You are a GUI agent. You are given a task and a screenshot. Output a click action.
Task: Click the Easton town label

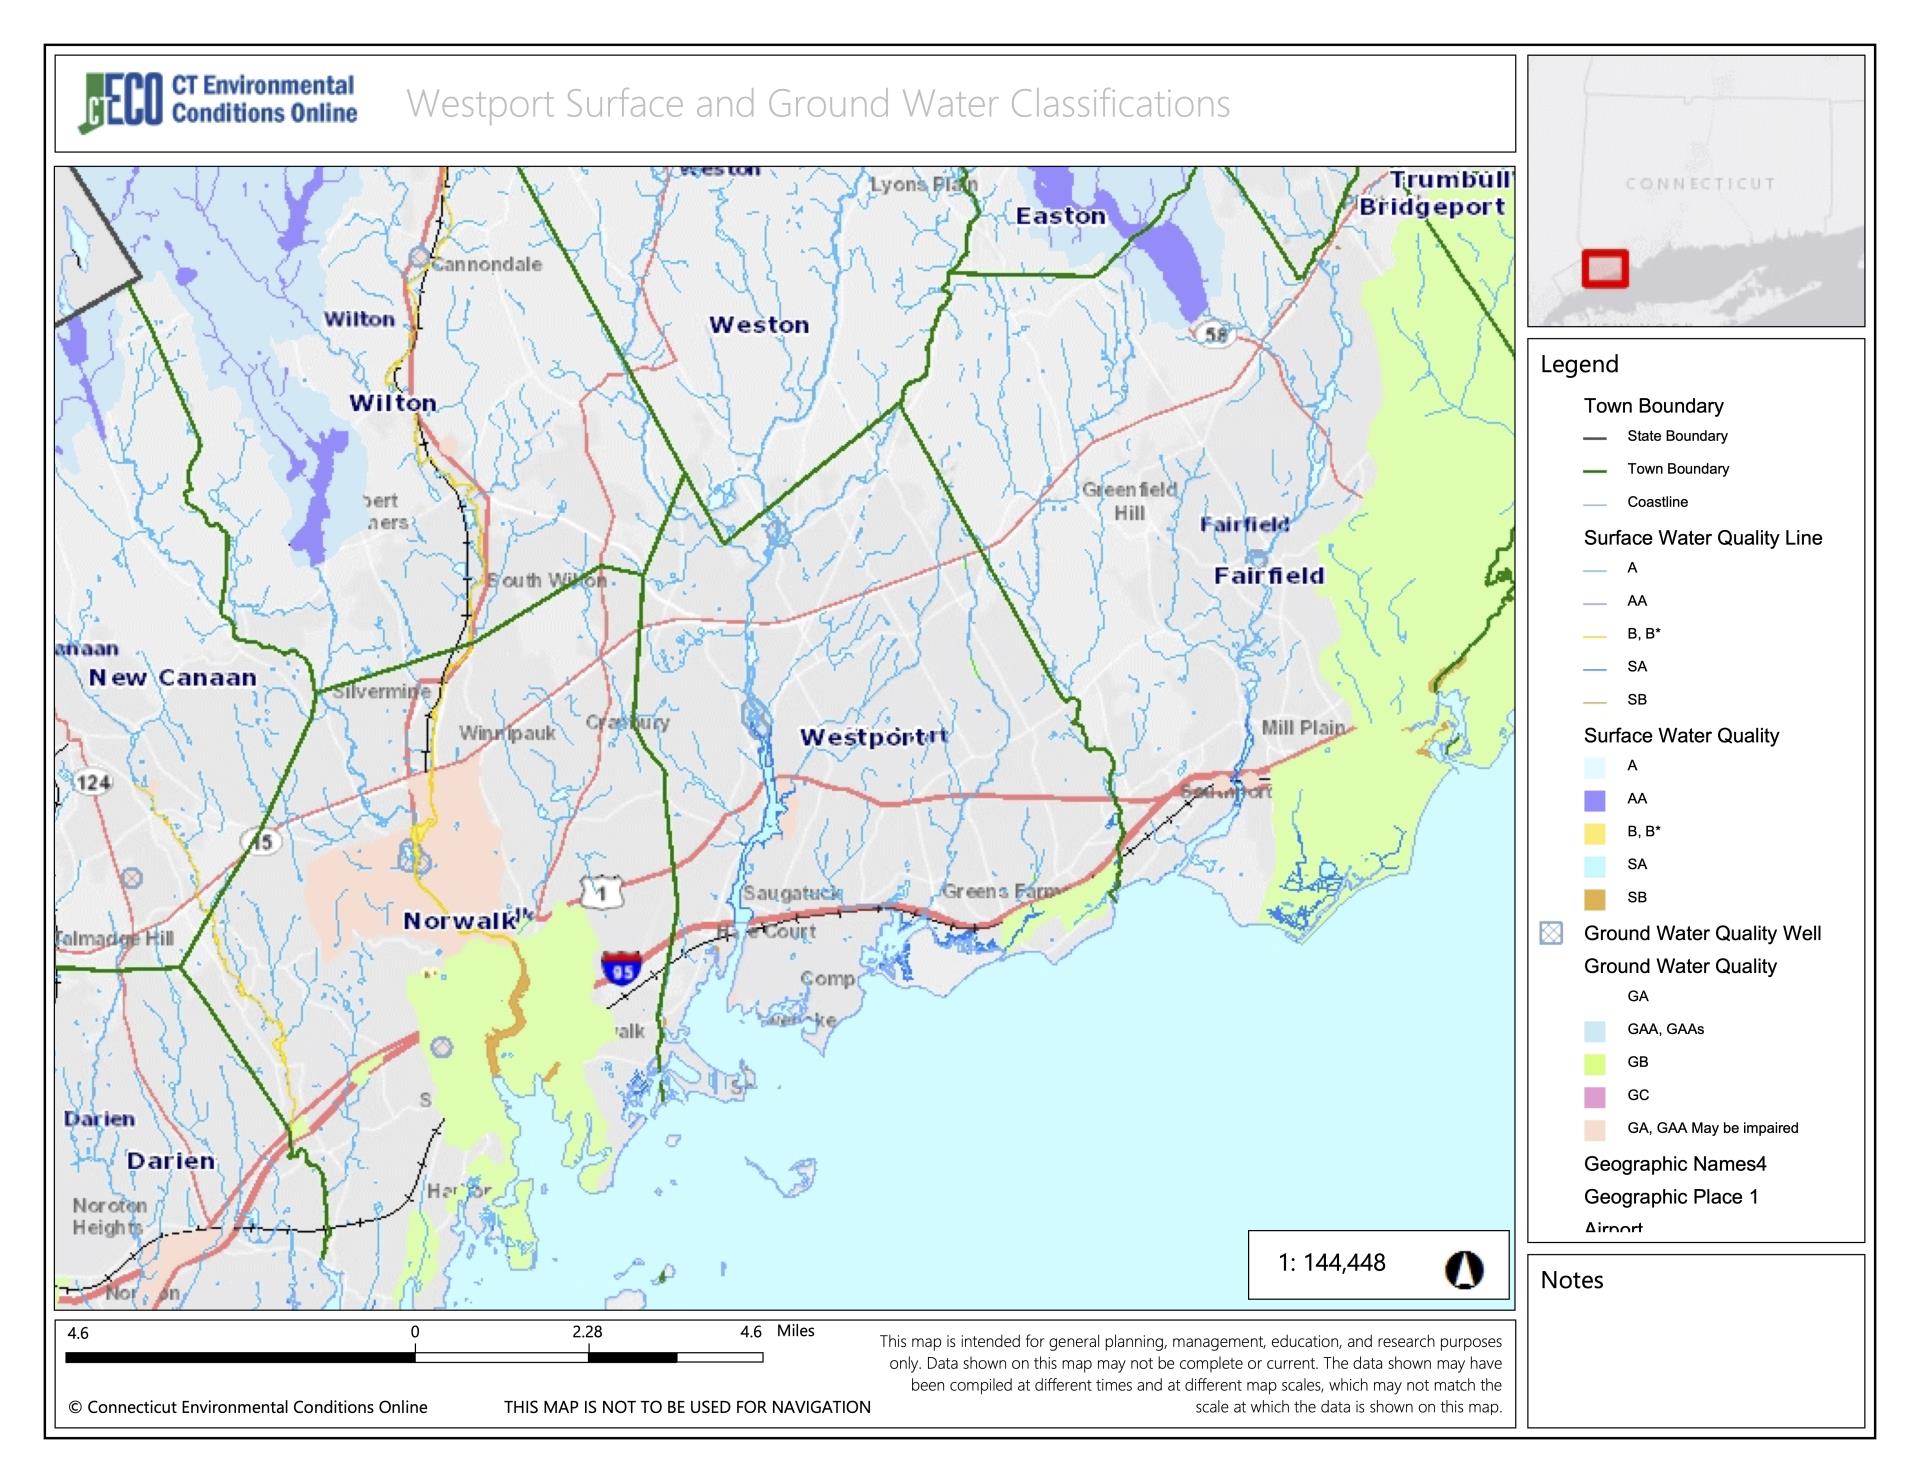(x=1061, y=216)
